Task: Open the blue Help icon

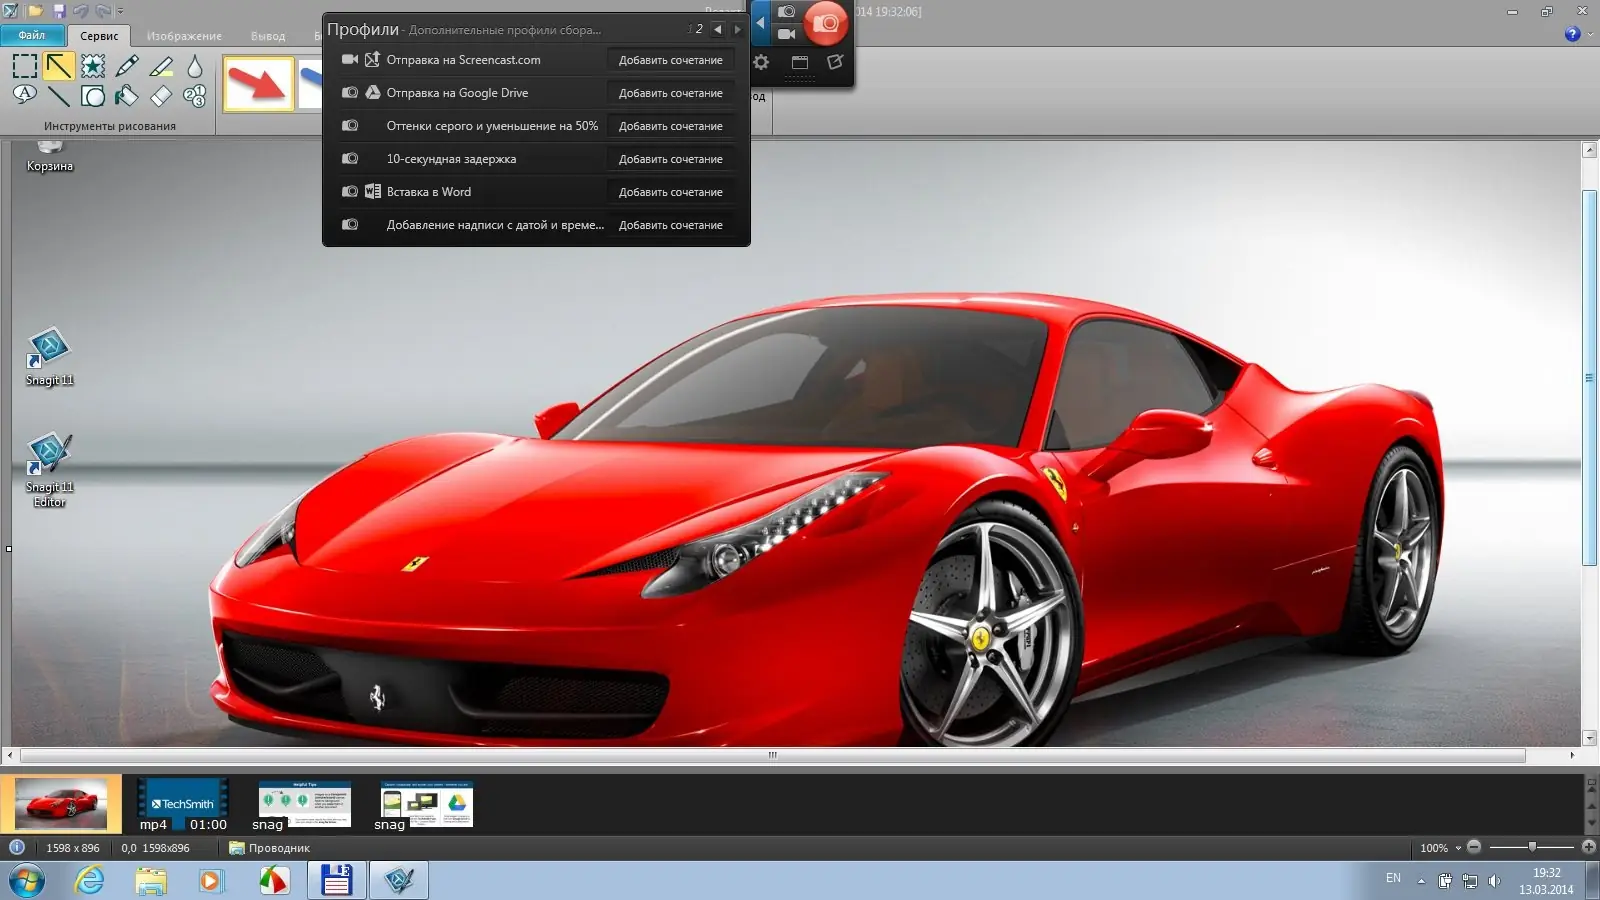Action: (x=1572, y=34)
